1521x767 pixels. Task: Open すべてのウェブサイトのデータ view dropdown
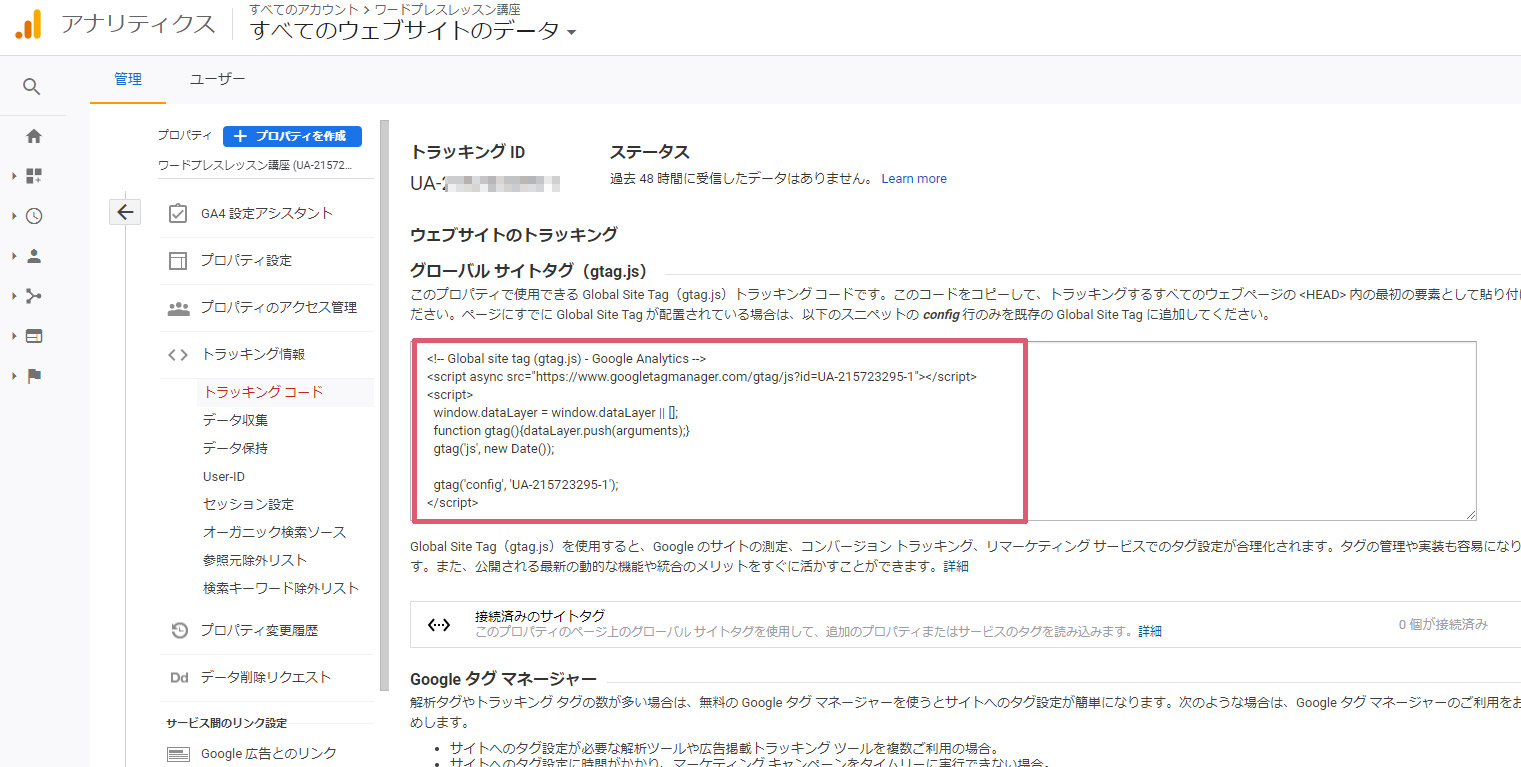(x=413, y=31)
